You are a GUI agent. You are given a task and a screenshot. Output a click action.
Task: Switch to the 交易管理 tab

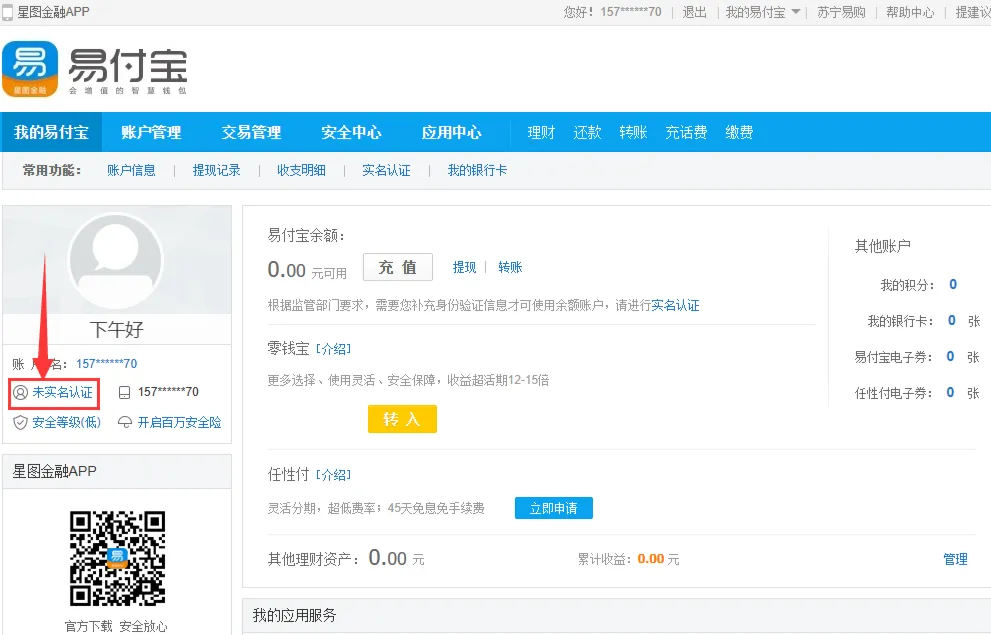[x=251, y=132]
